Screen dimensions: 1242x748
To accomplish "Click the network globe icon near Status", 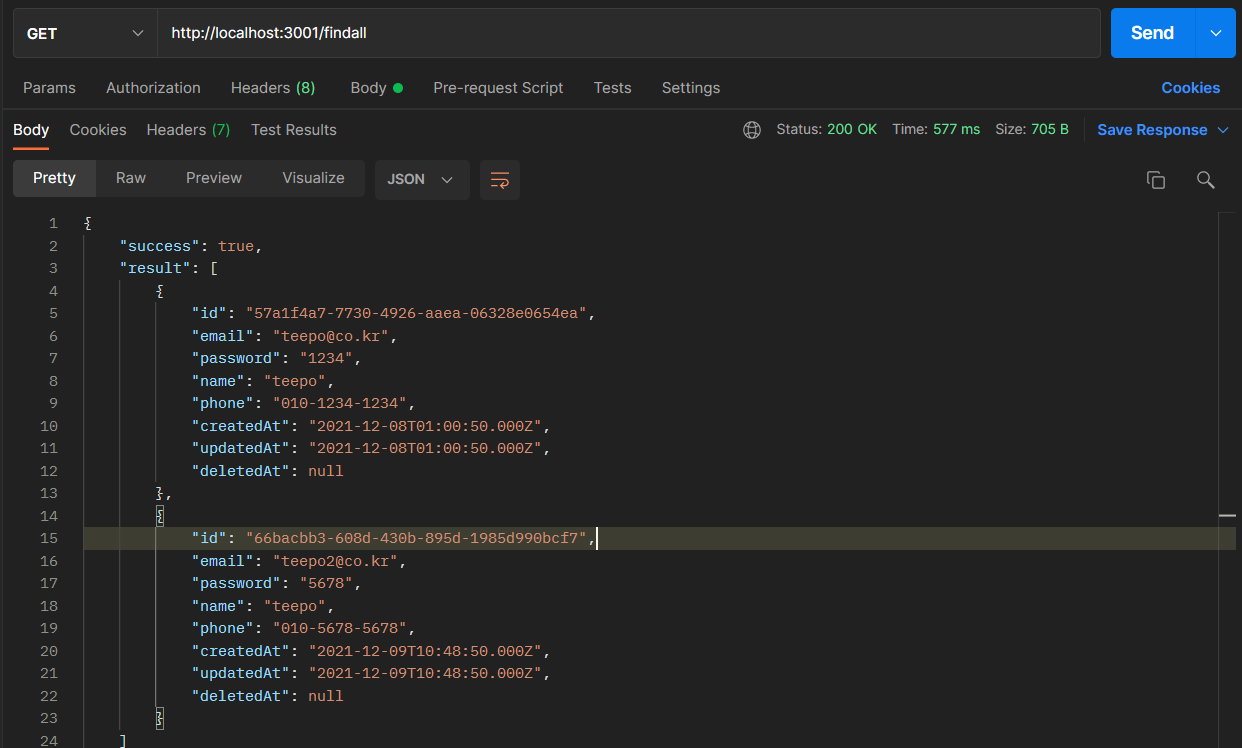I will click(x=752, y=130).
